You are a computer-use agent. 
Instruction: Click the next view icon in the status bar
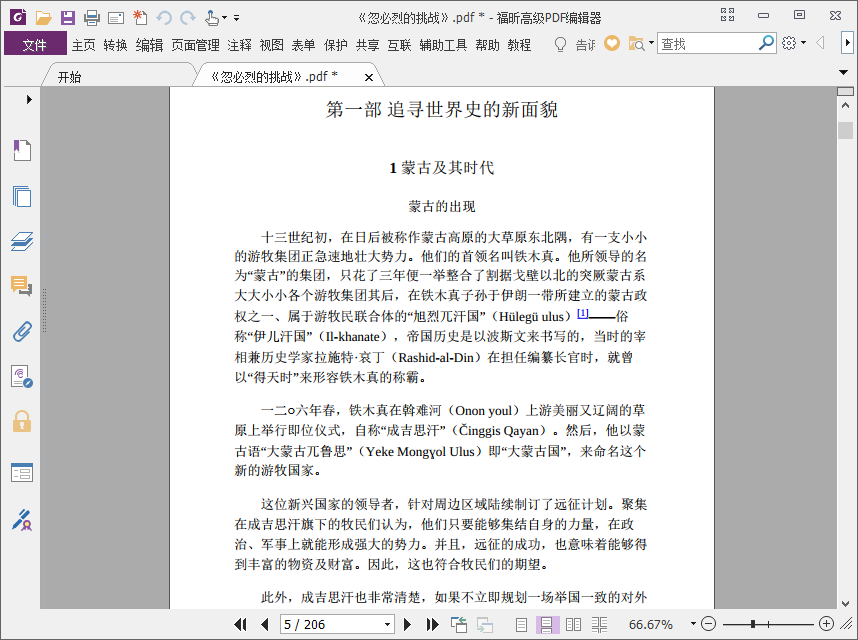pos(485,624)
